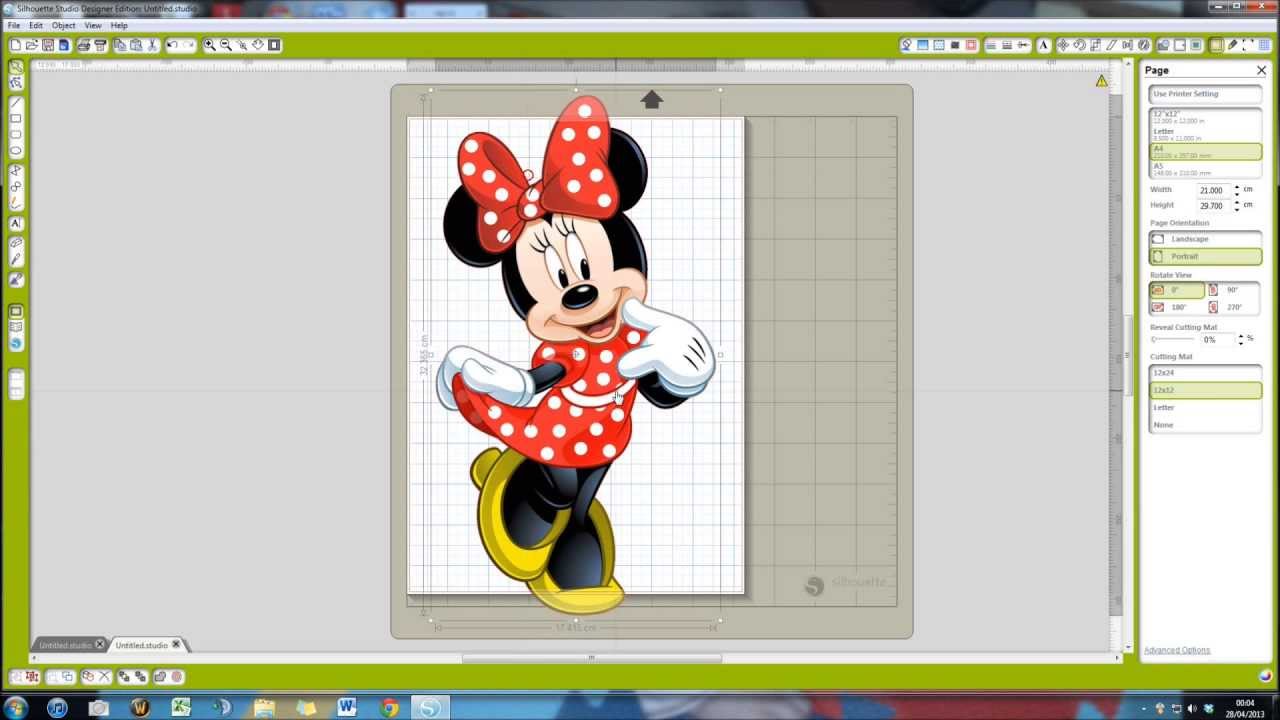This screenshot has width=1280, height=720.
Task: Select the Eraser tool
Action: pyautogui.click(x=16, y=243)
